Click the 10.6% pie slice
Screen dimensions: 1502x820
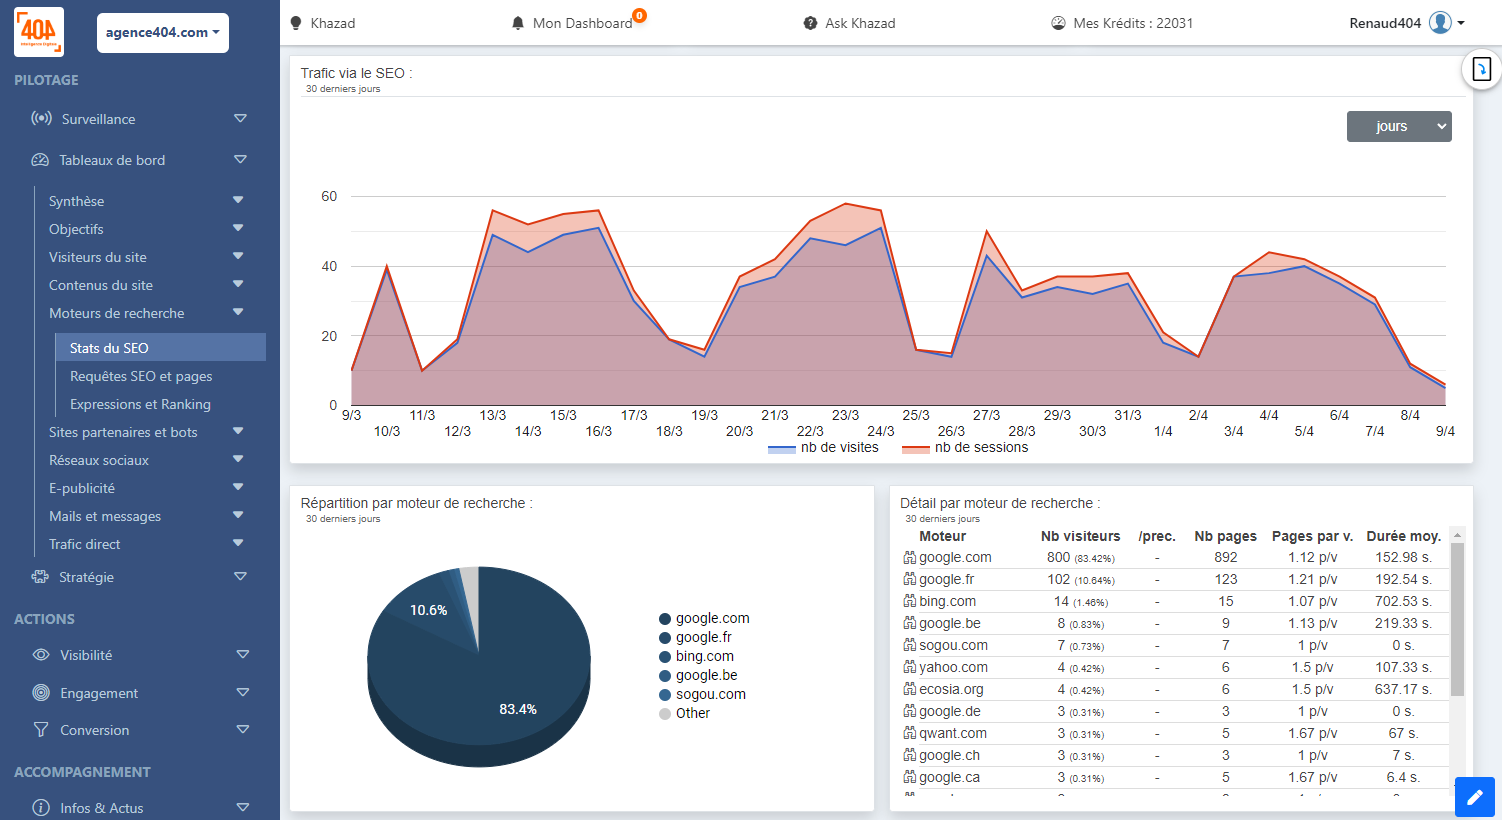[x=428, y=610]
